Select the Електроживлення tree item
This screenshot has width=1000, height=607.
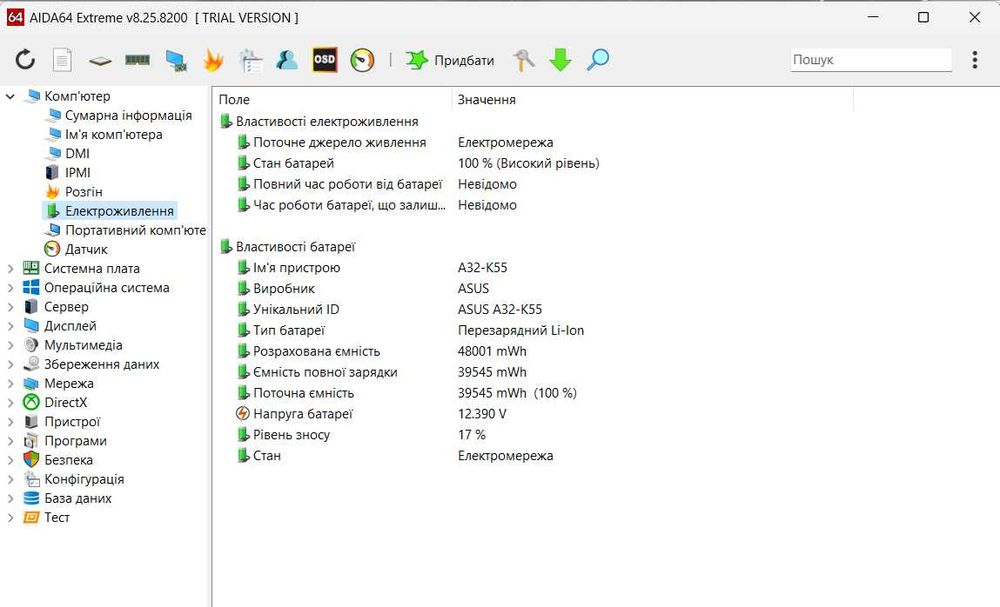click(x=119, y=211)
